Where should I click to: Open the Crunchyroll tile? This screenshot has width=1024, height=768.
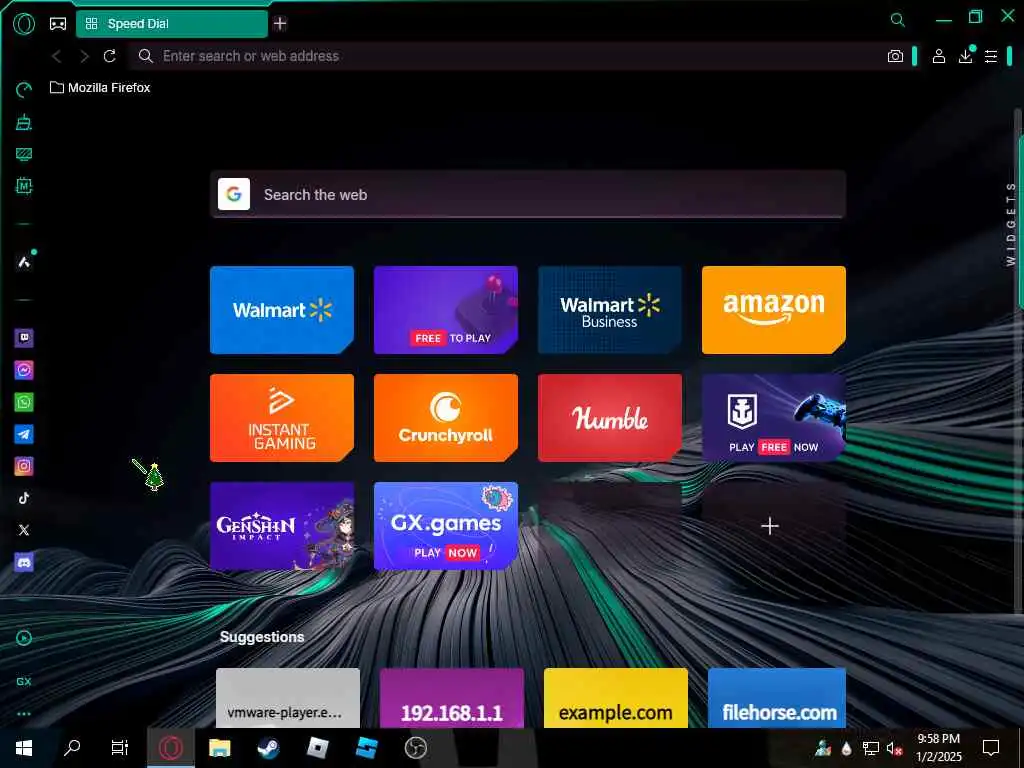(445, 418)
